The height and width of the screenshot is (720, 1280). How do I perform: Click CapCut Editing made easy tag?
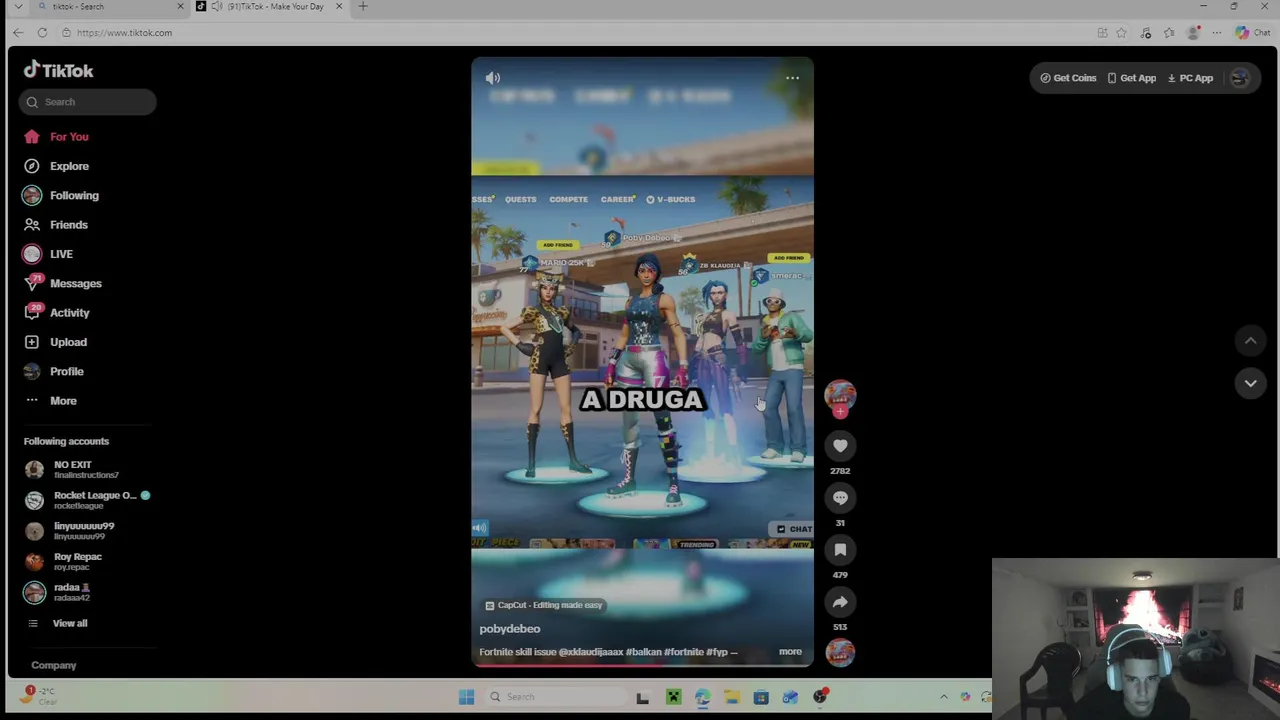(544, 605)
